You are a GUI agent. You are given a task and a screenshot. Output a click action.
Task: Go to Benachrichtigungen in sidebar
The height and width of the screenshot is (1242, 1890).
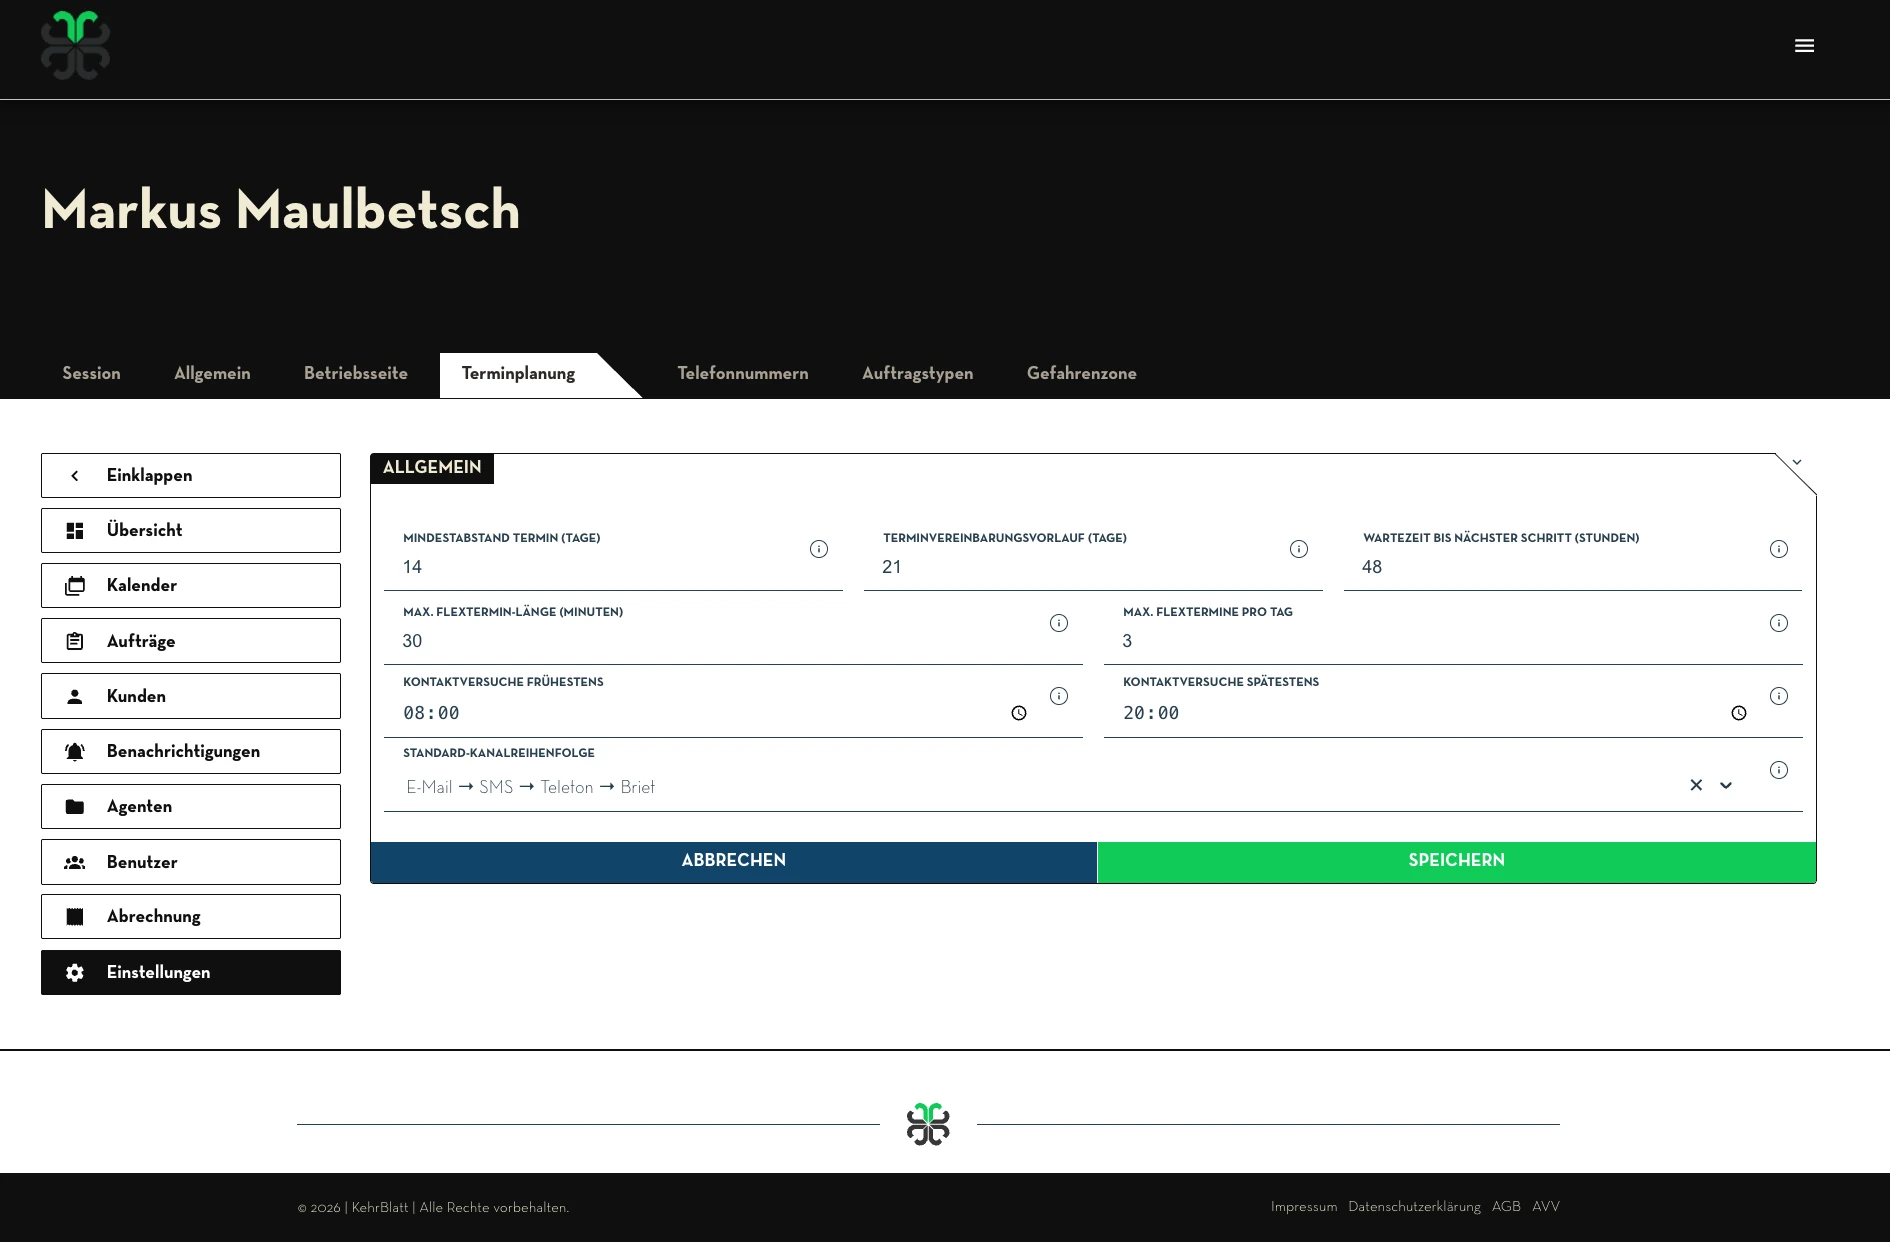(x=190, y=752)
